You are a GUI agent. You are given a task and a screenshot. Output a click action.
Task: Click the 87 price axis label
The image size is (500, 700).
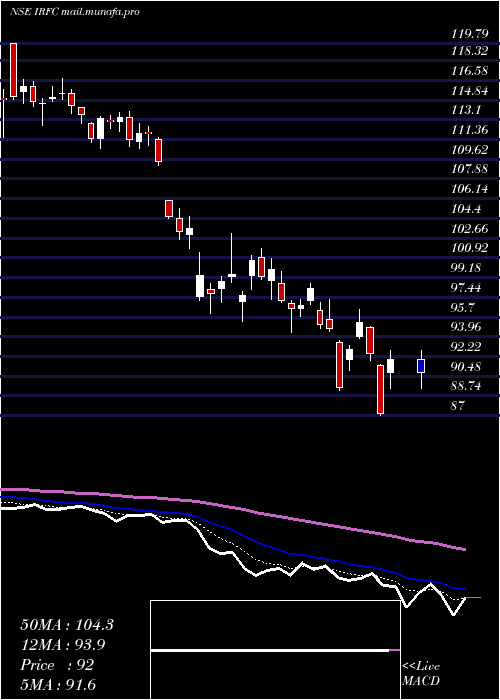tap(458, 405)
